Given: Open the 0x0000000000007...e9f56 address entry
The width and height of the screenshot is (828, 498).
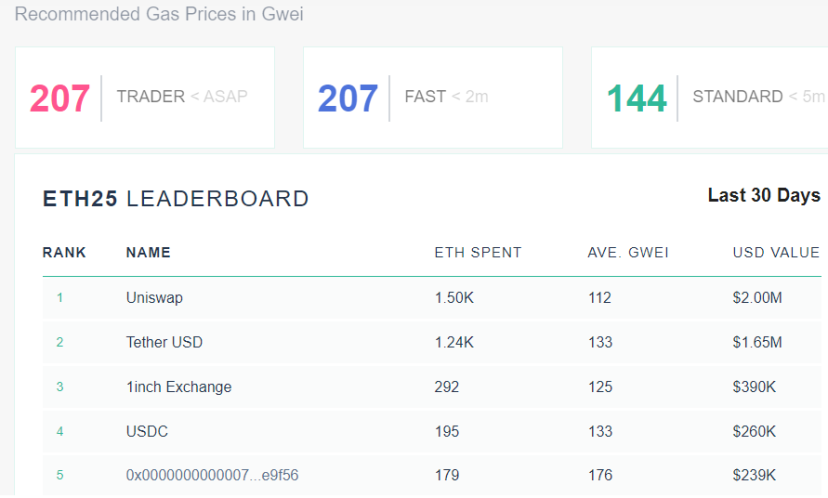Looking at the screenshot, I should 212,475.
